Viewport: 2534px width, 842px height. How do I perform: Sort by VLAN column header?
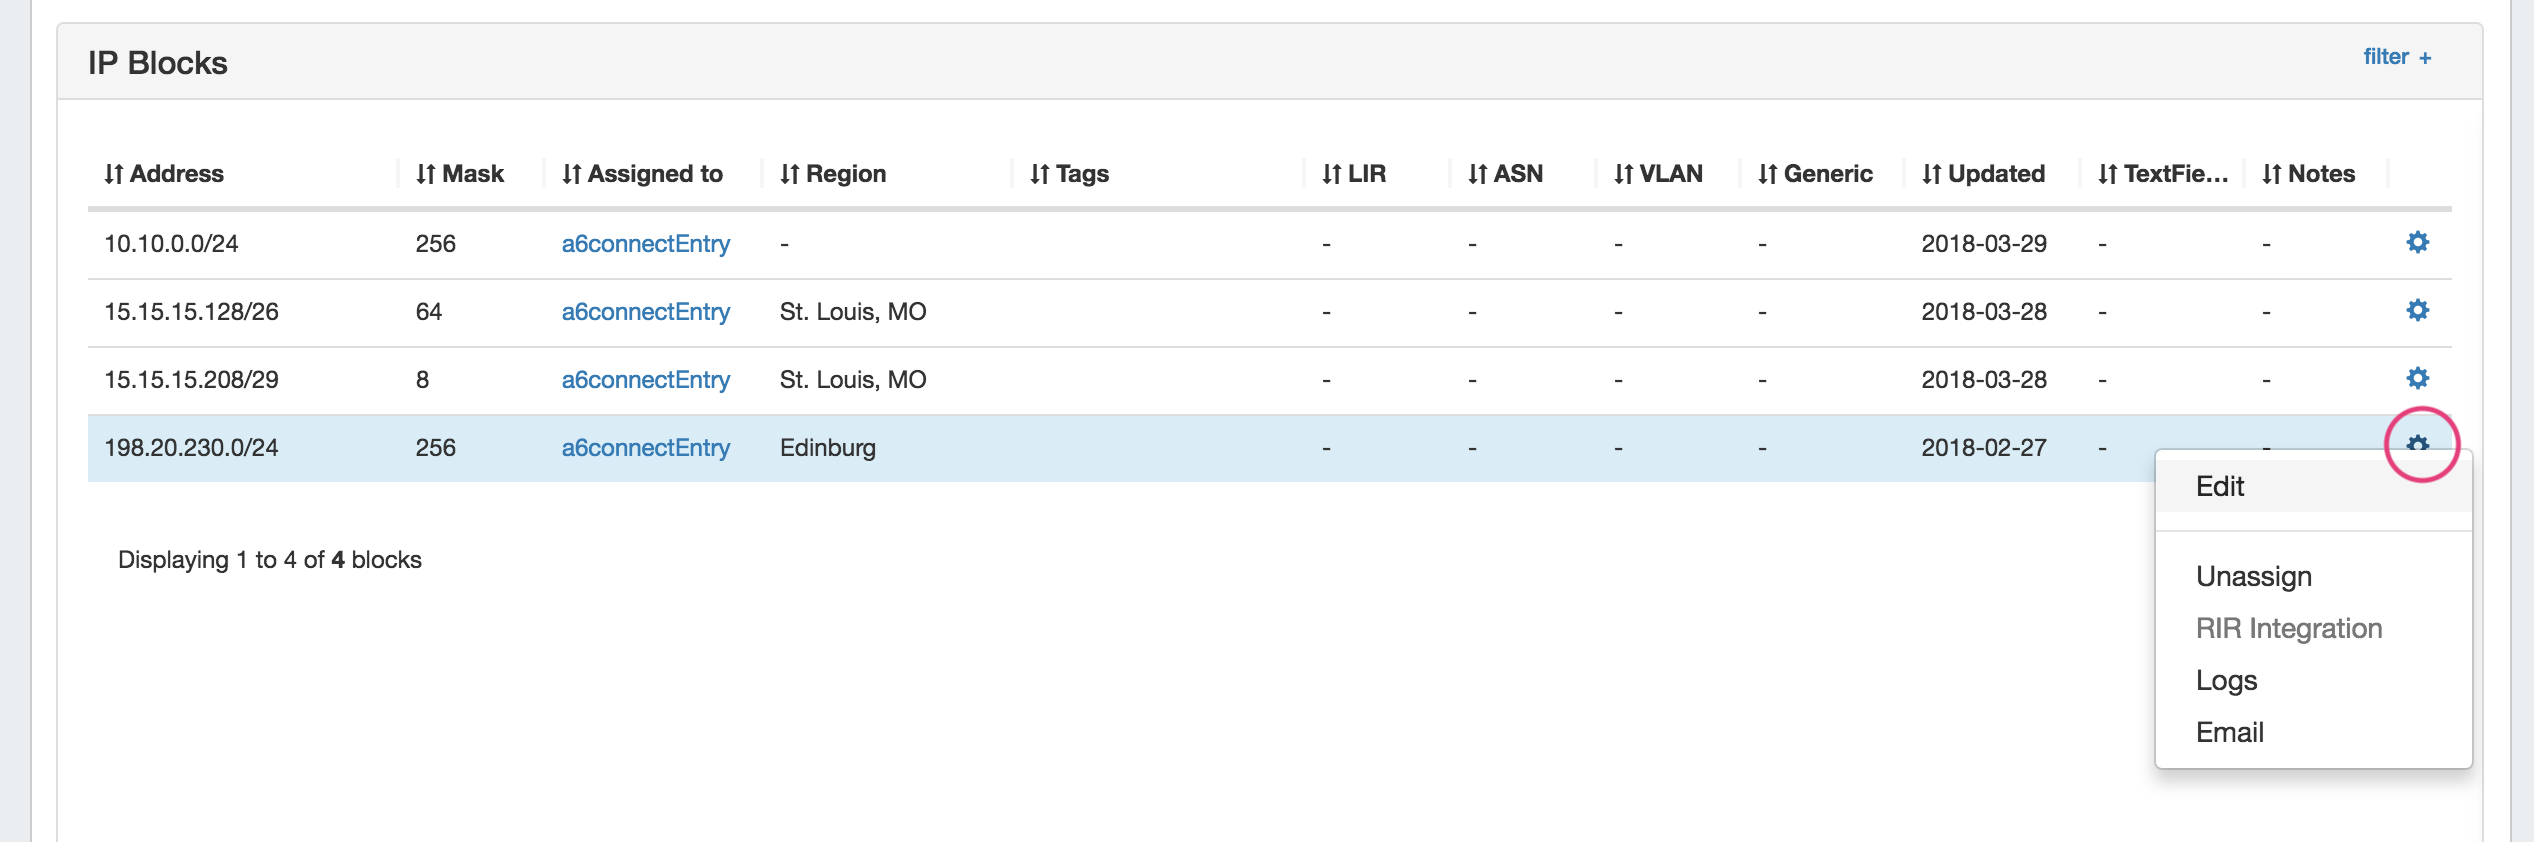1658,174
